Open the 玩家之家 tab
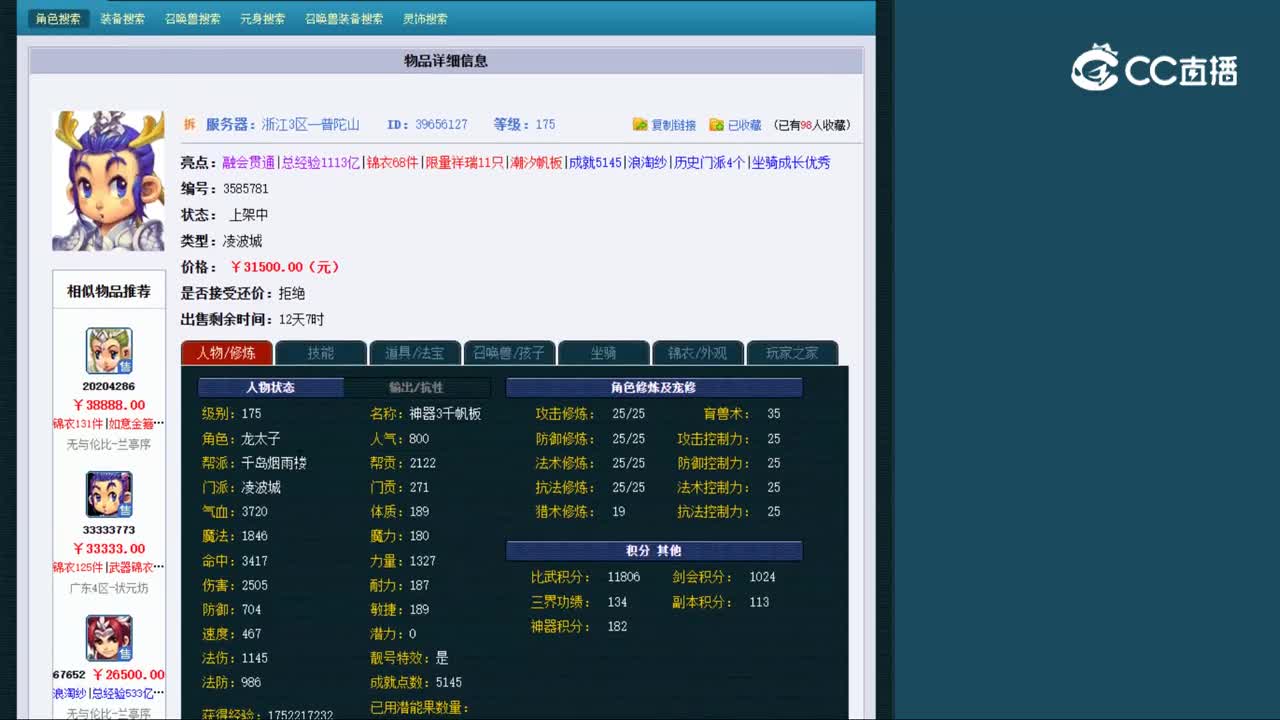This screenshot has height=720, width=1280. click(793, 352)
